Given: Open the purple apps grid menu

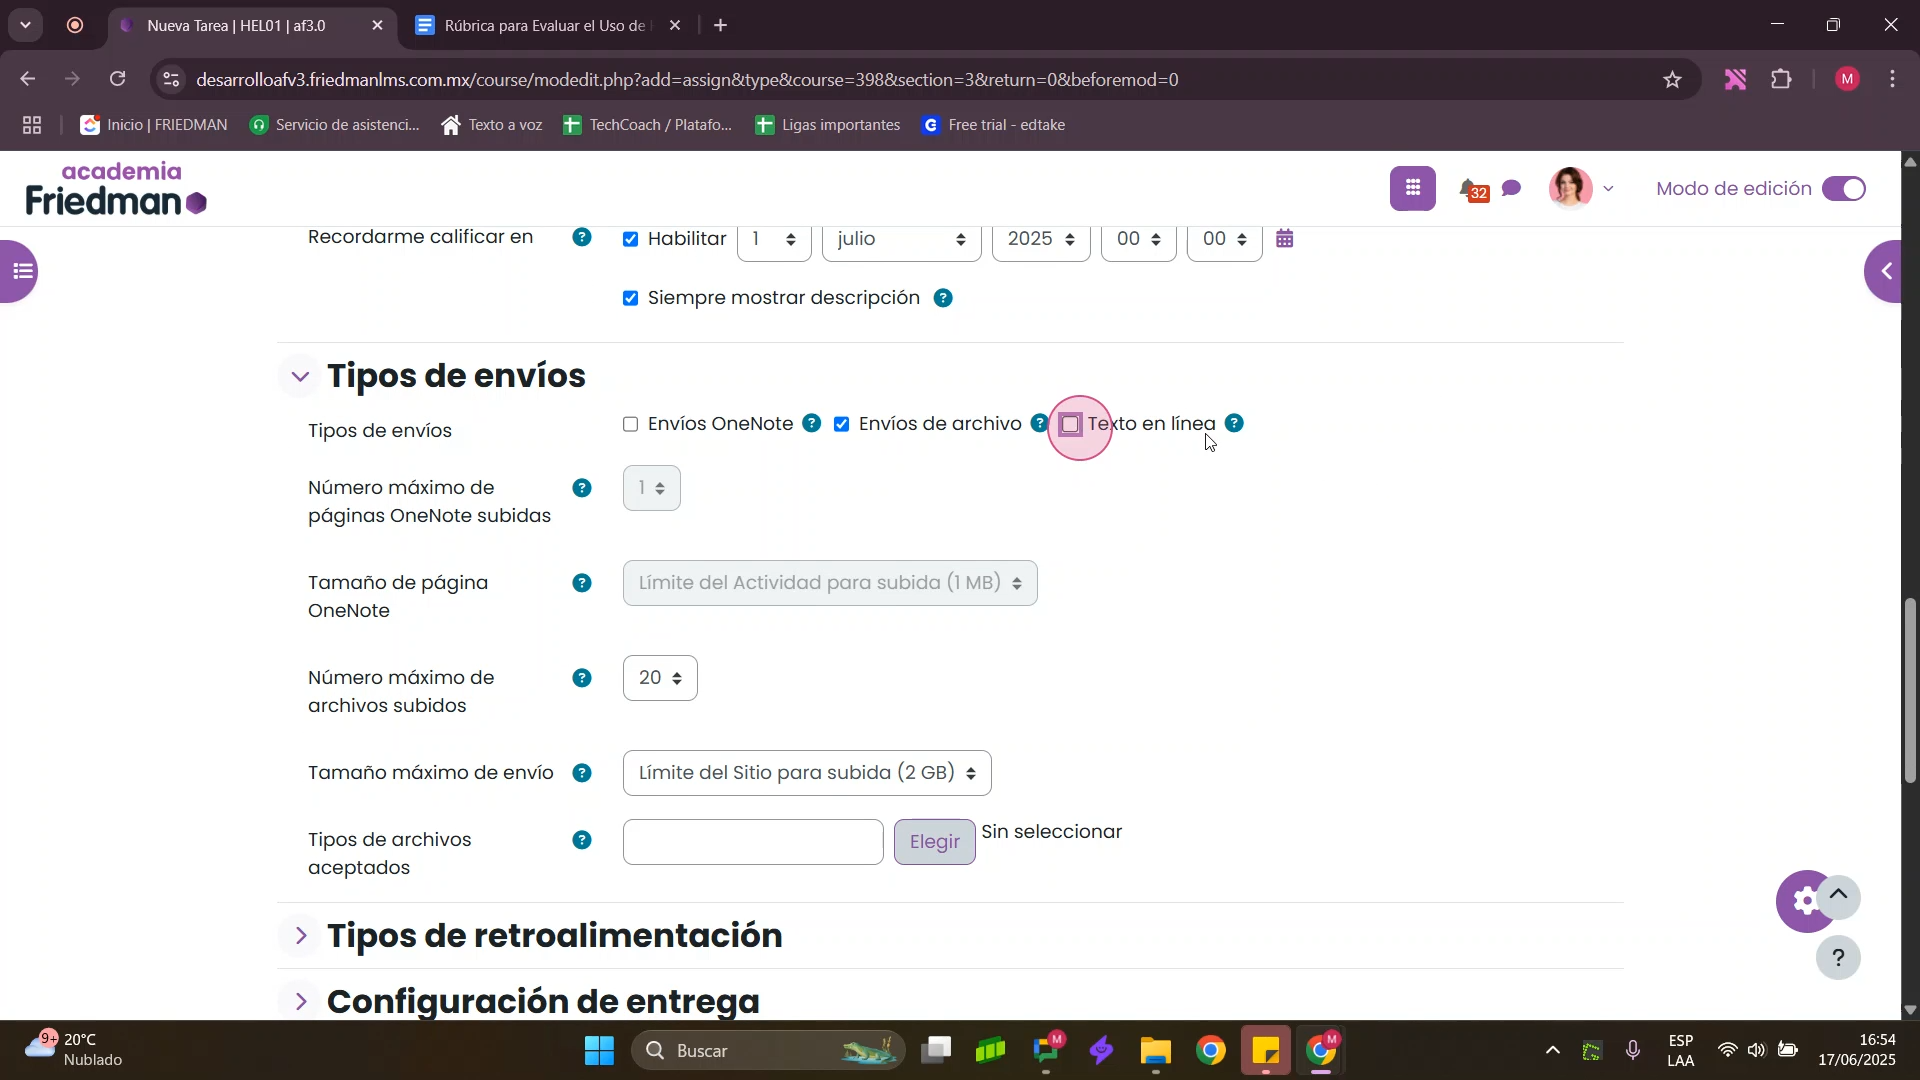Looking at the screenshot, I should click(x=1412, y=189).
